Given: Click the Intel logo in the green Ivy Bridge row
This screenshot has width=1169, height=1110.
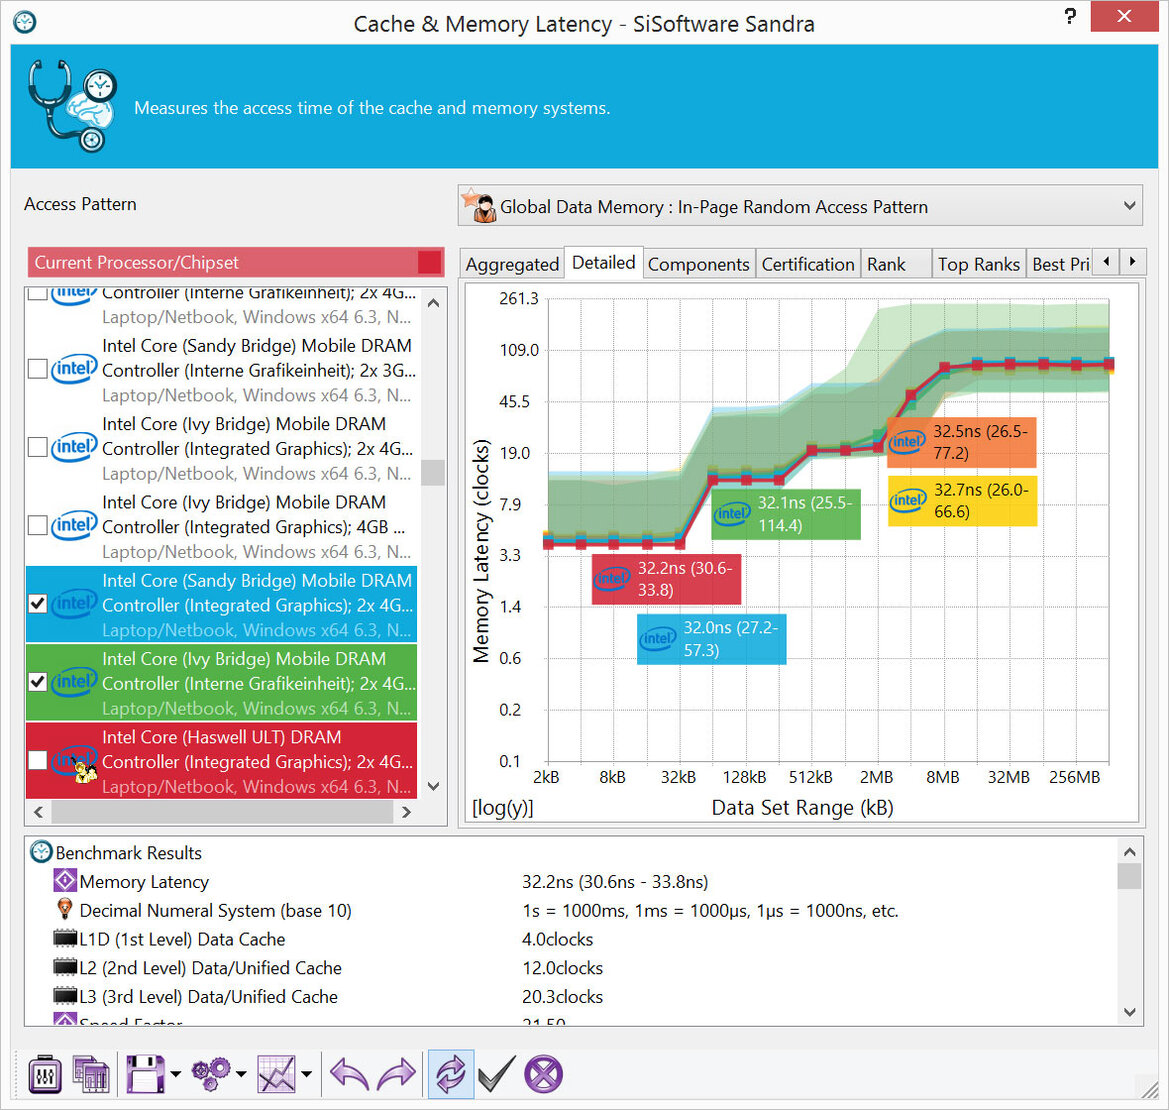Looking at the screenshot, I should (74, 681).
